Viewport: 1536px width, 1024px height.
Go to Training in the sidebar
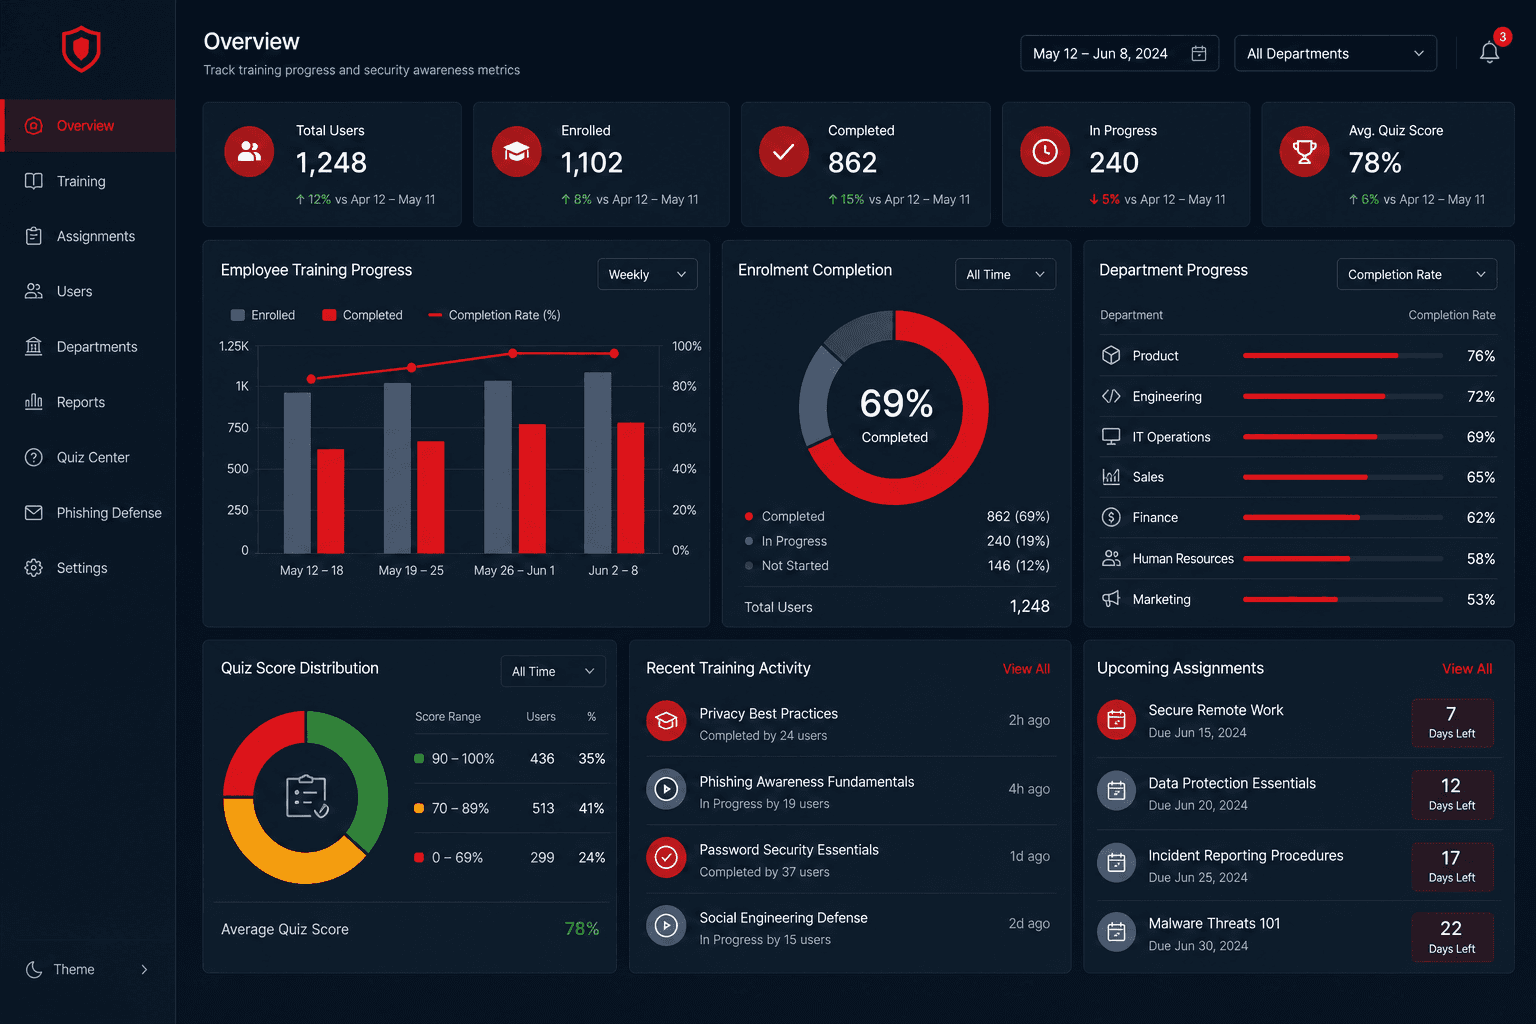tap(88, 181)
